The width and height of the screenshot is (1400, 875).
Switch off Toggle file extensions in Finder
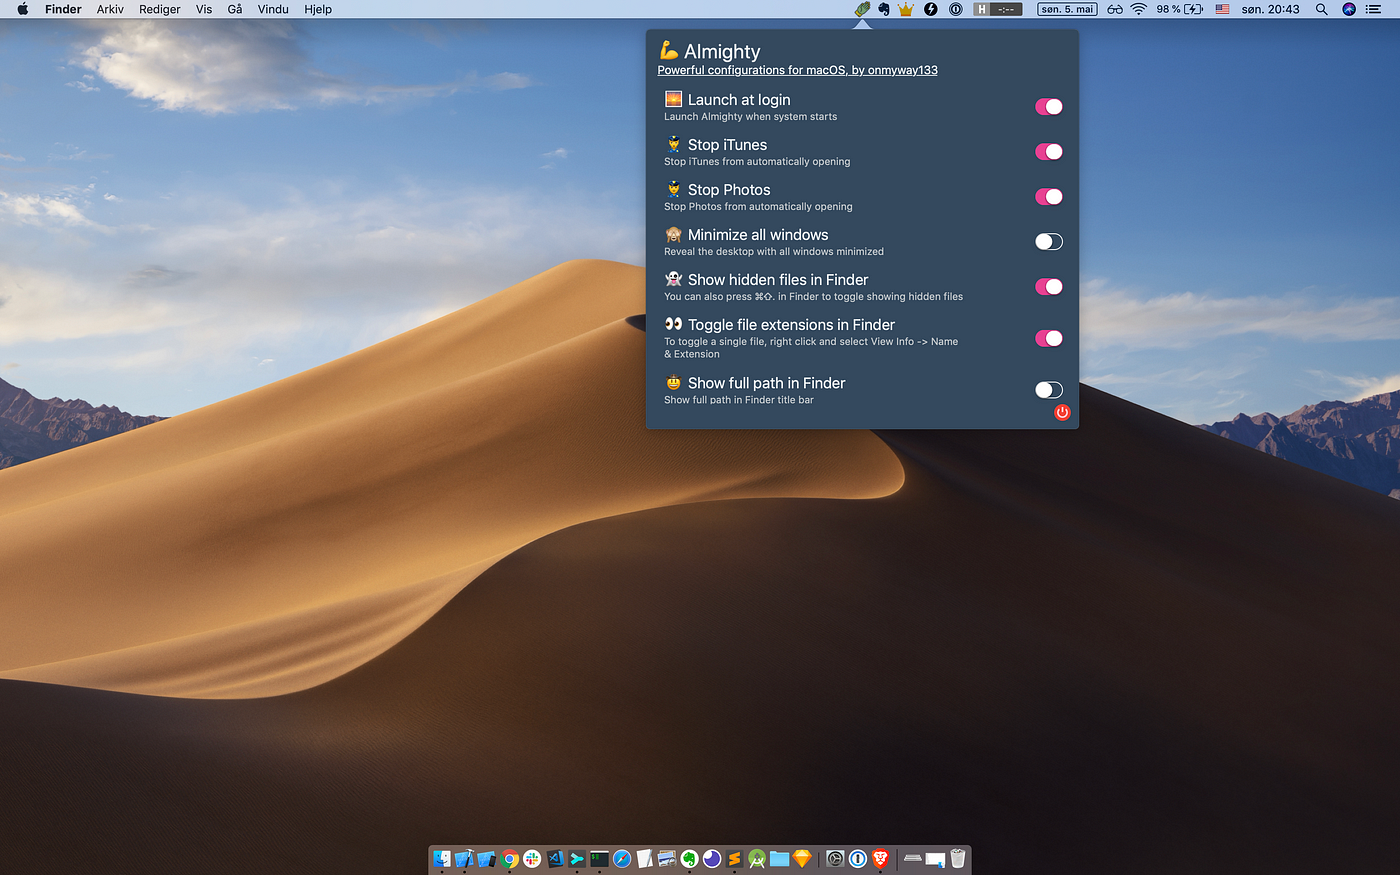pyautogui.click(x=1049, y=338)
